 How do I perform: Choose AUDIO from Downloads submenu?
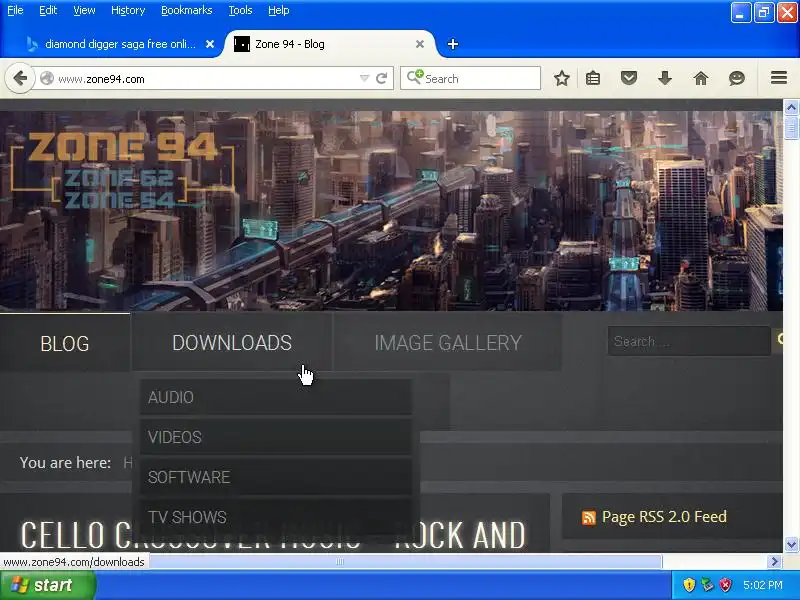[276, 397]
